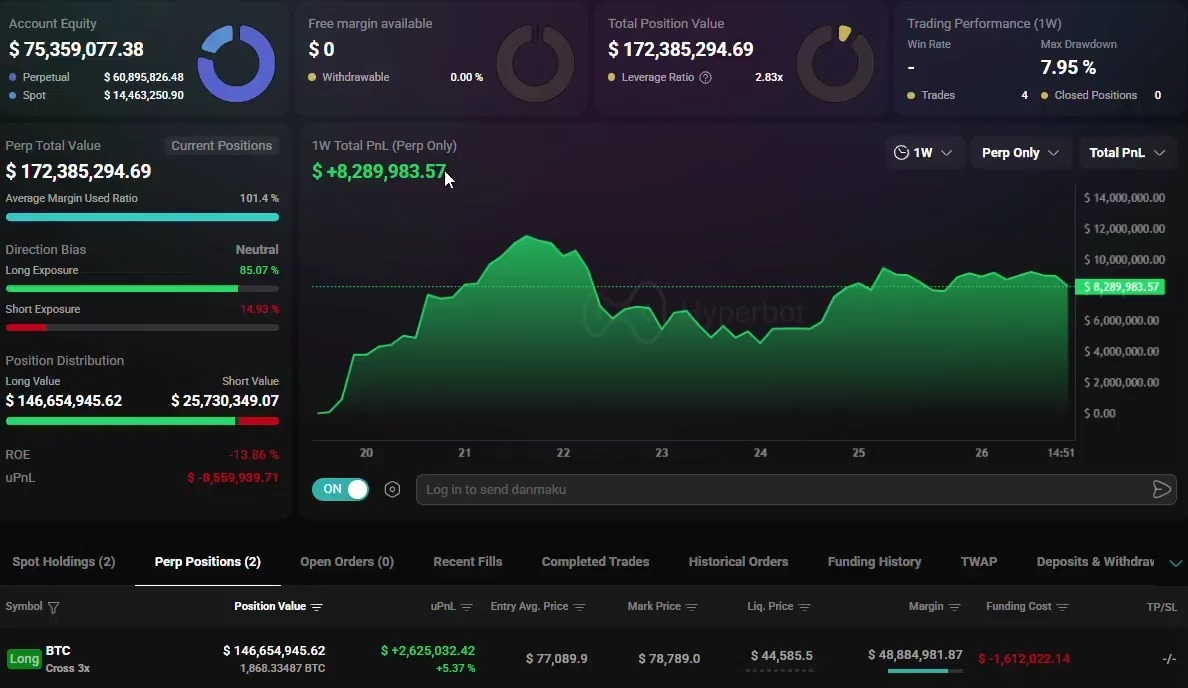
Task: Toggle the danmaku ON switch
Action: pos(340,489)
